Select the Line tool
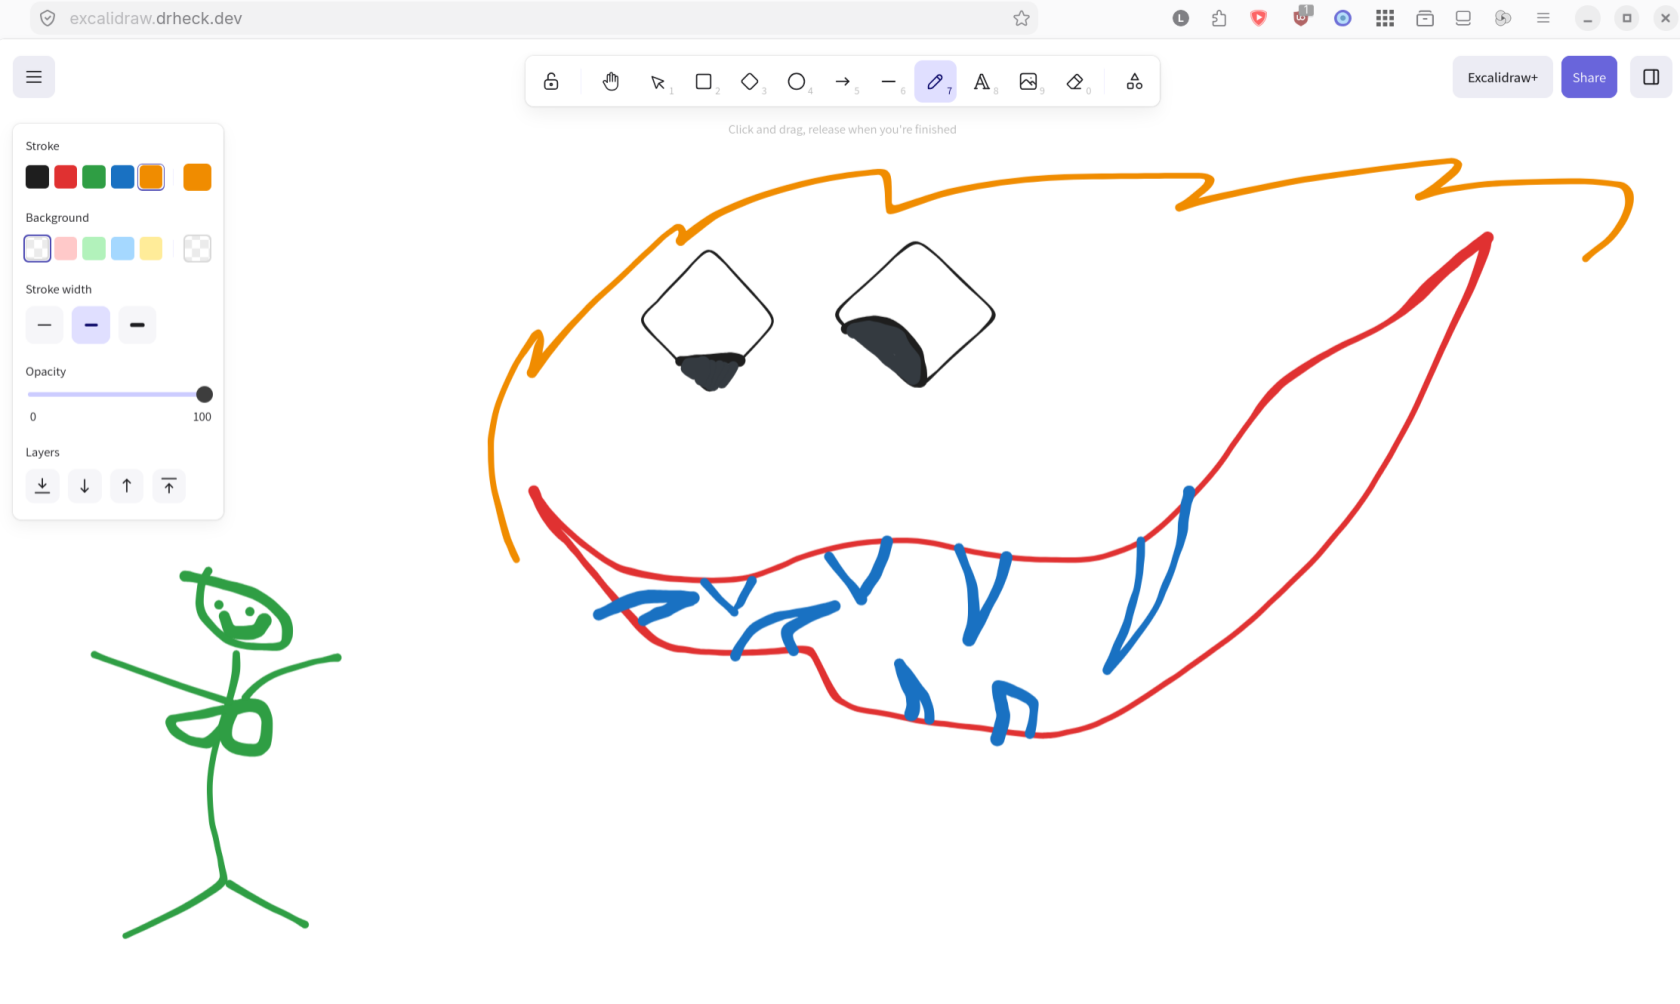The height and width of the screenshot is (1004, 1680). coord(889,81)
